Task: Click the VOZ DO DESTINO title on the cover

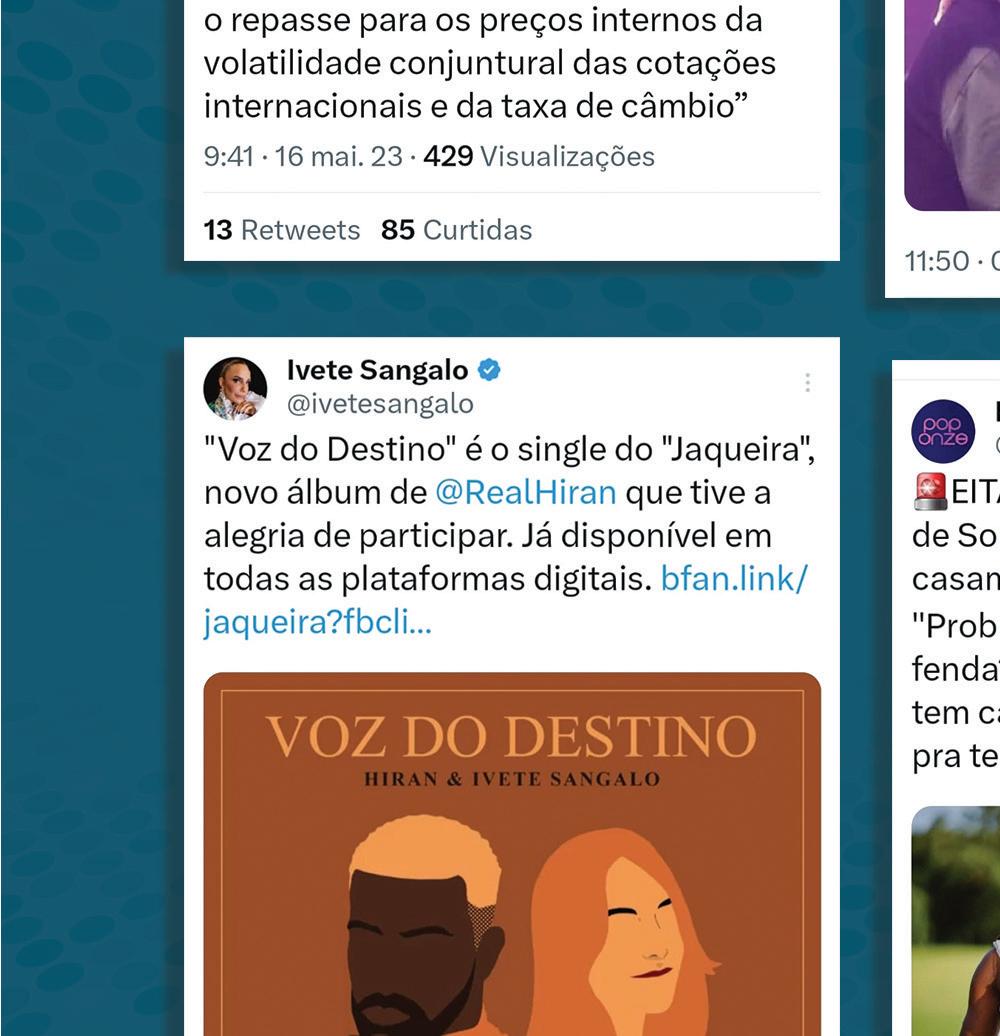Action: (x=511, y=737)
